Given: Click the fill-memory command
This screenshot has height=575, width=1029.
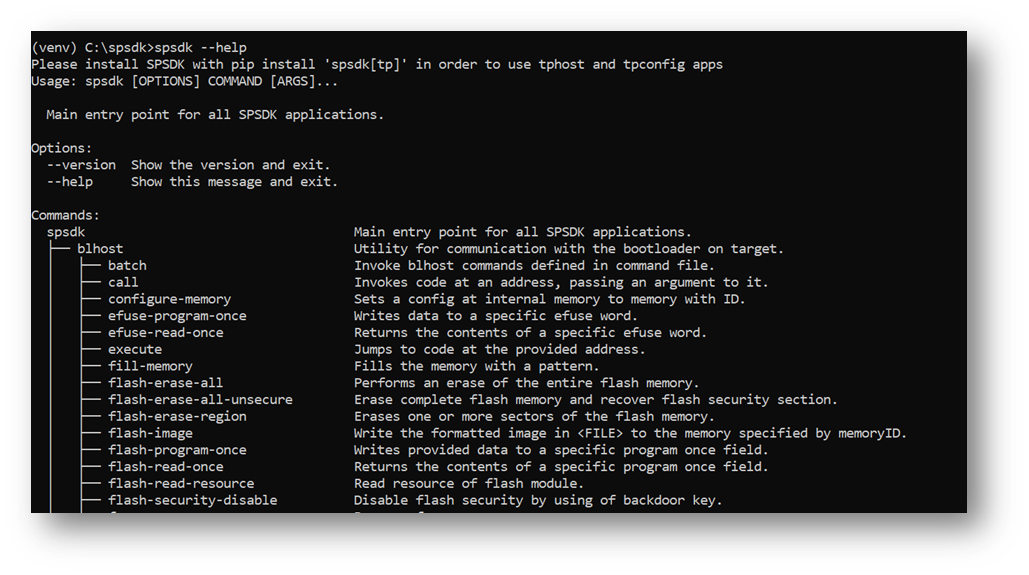Looking at the screenshot, I should (x=150, y=366).
